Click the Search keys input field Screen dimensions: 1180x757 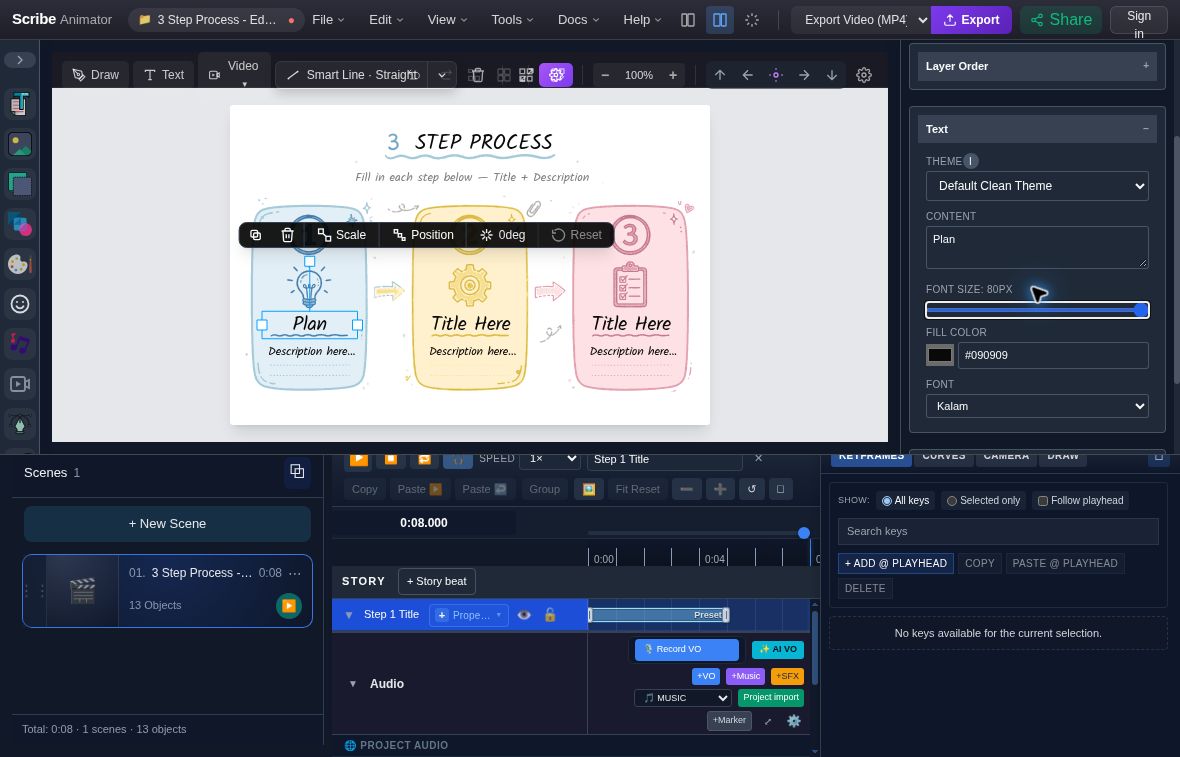pyautogui.click(x=998, y=531)
